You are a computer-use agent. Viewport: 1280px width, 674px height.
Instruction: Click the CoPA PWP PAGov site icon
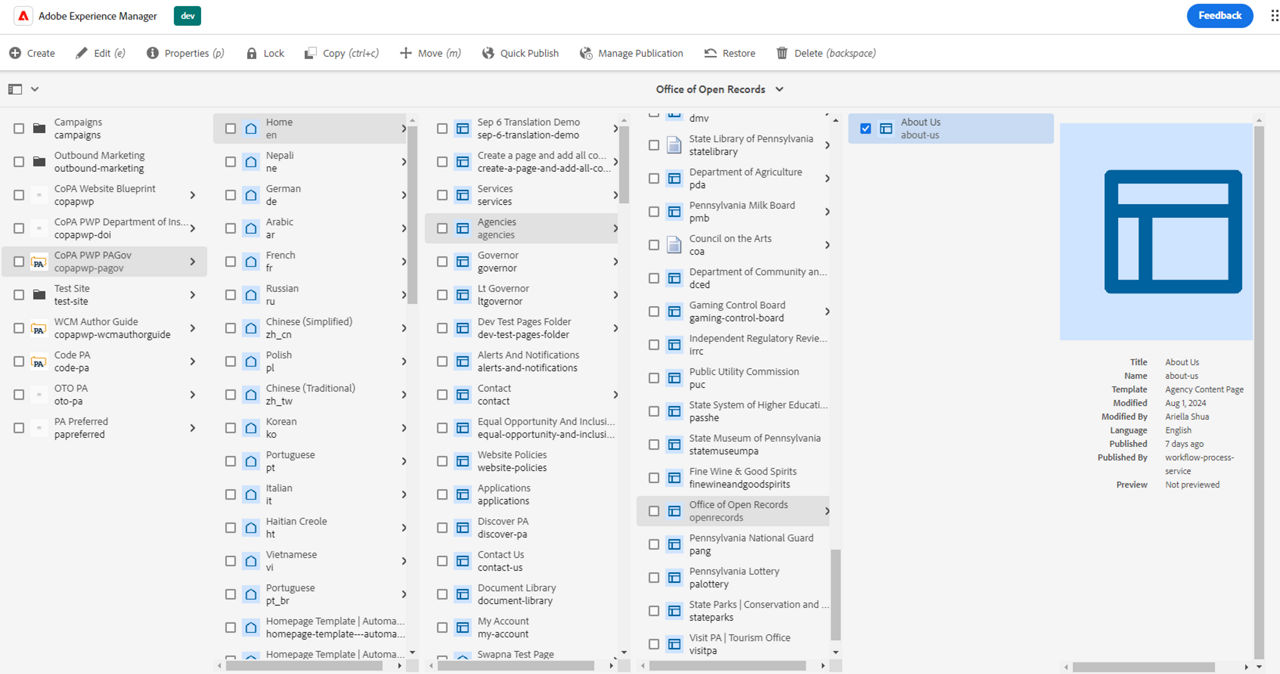tap(39, 262)
